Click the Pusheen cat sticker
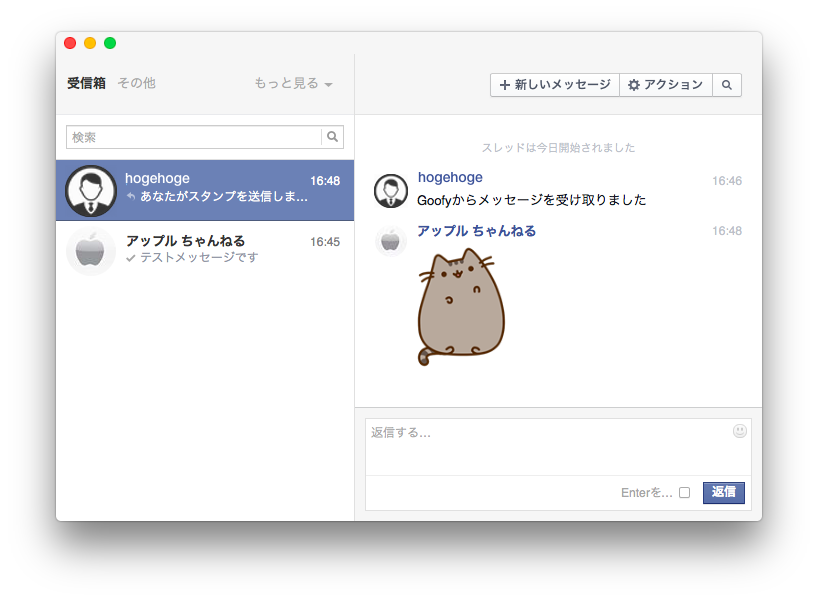 [x=461, y=307]
